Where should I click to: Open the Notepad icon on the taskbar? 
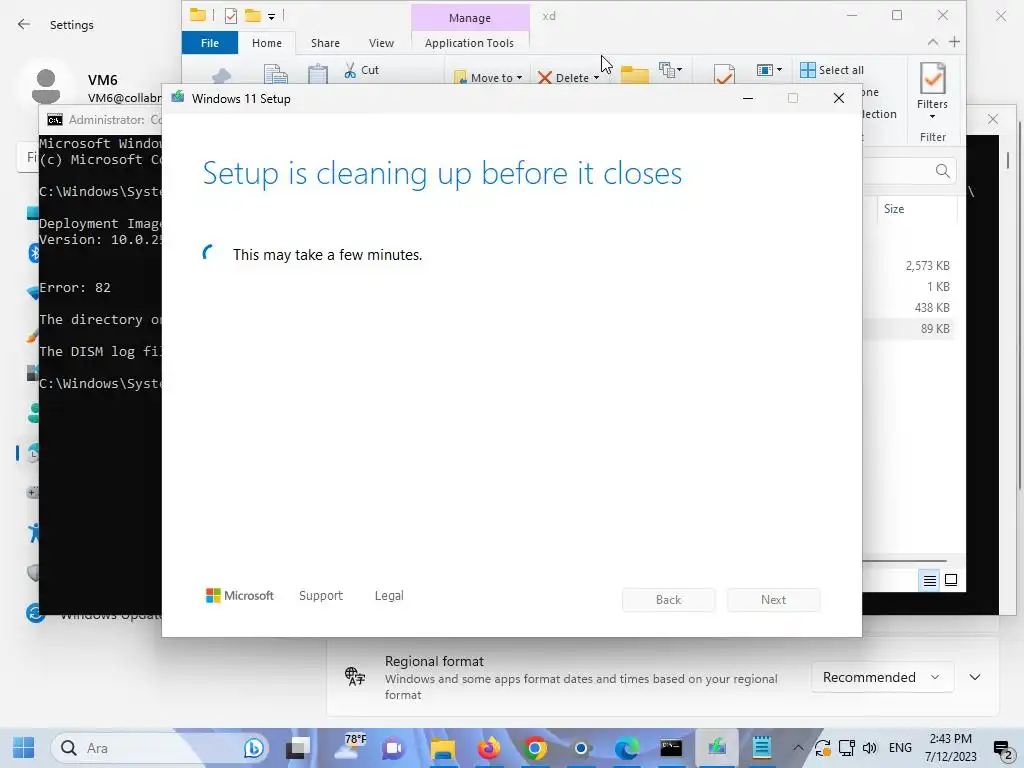pyautogui.click(x=762, y=748)
